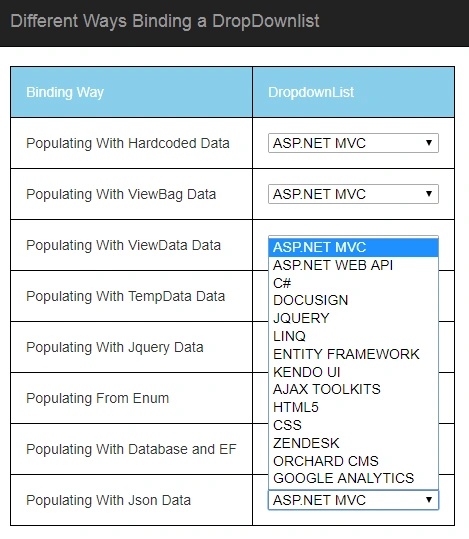Collapse the Json Data dropdown at the bottom

(353, 500)
